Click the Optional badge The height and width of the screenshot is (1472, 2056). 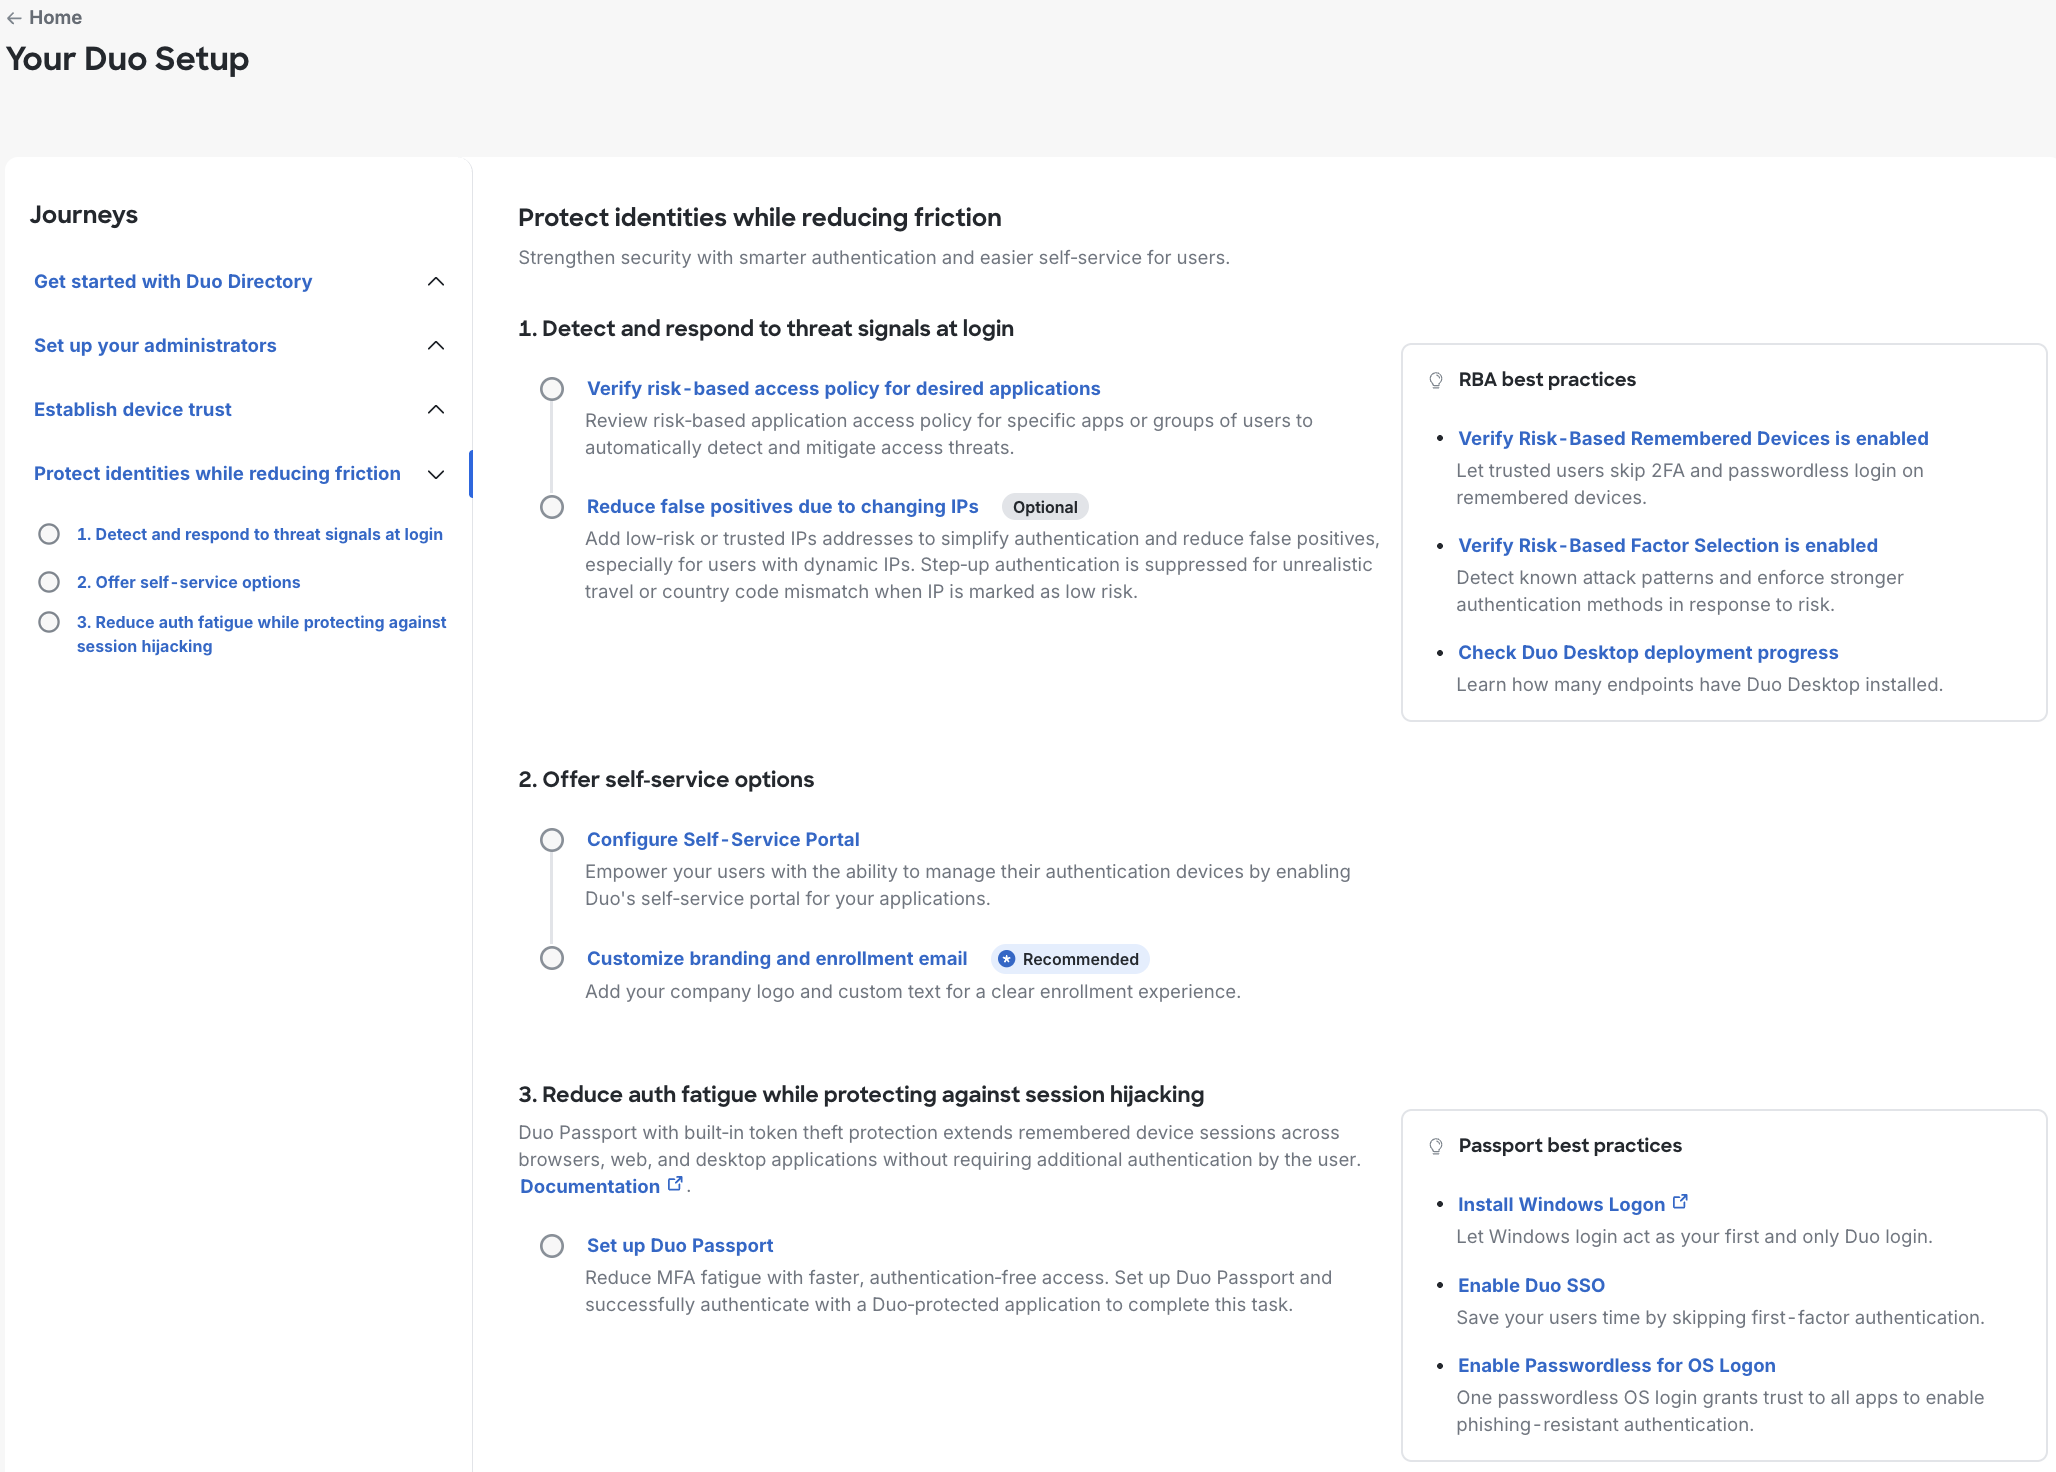pyautogui.click(x=1045, y=507)
